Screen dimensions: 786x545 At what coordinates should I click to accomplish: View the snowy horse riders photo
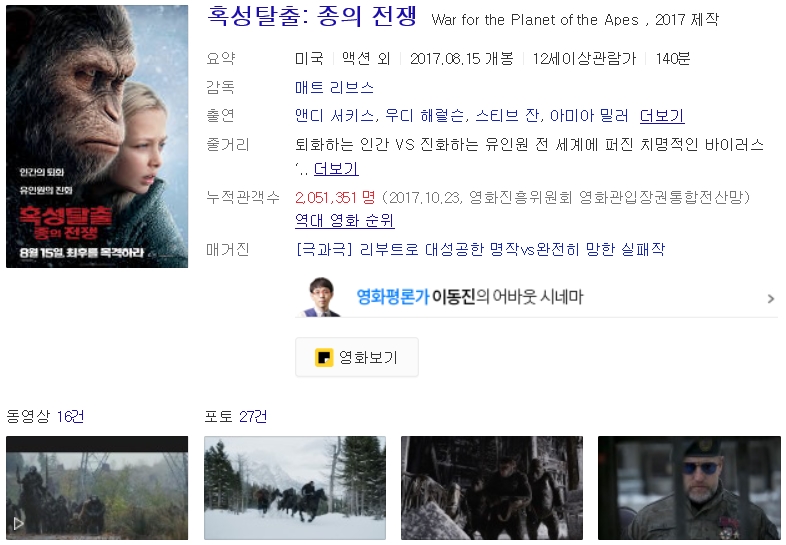tap(295, 488)
